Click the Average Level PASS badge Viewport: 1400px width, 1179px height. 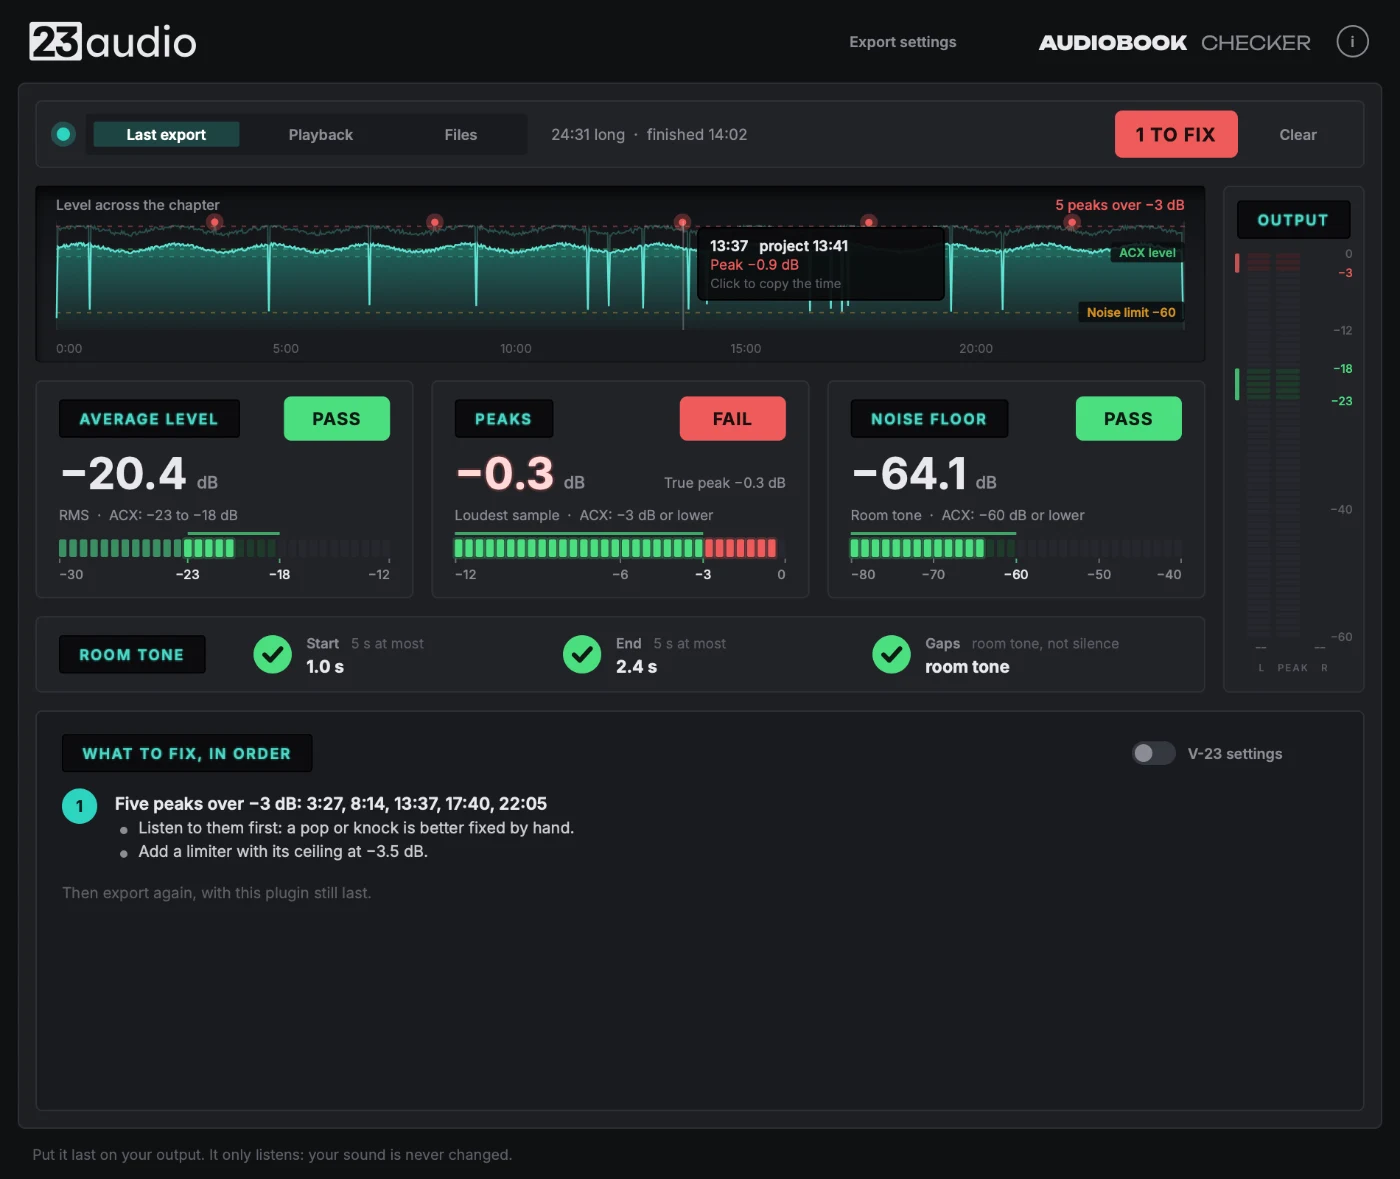pos(336,419)
